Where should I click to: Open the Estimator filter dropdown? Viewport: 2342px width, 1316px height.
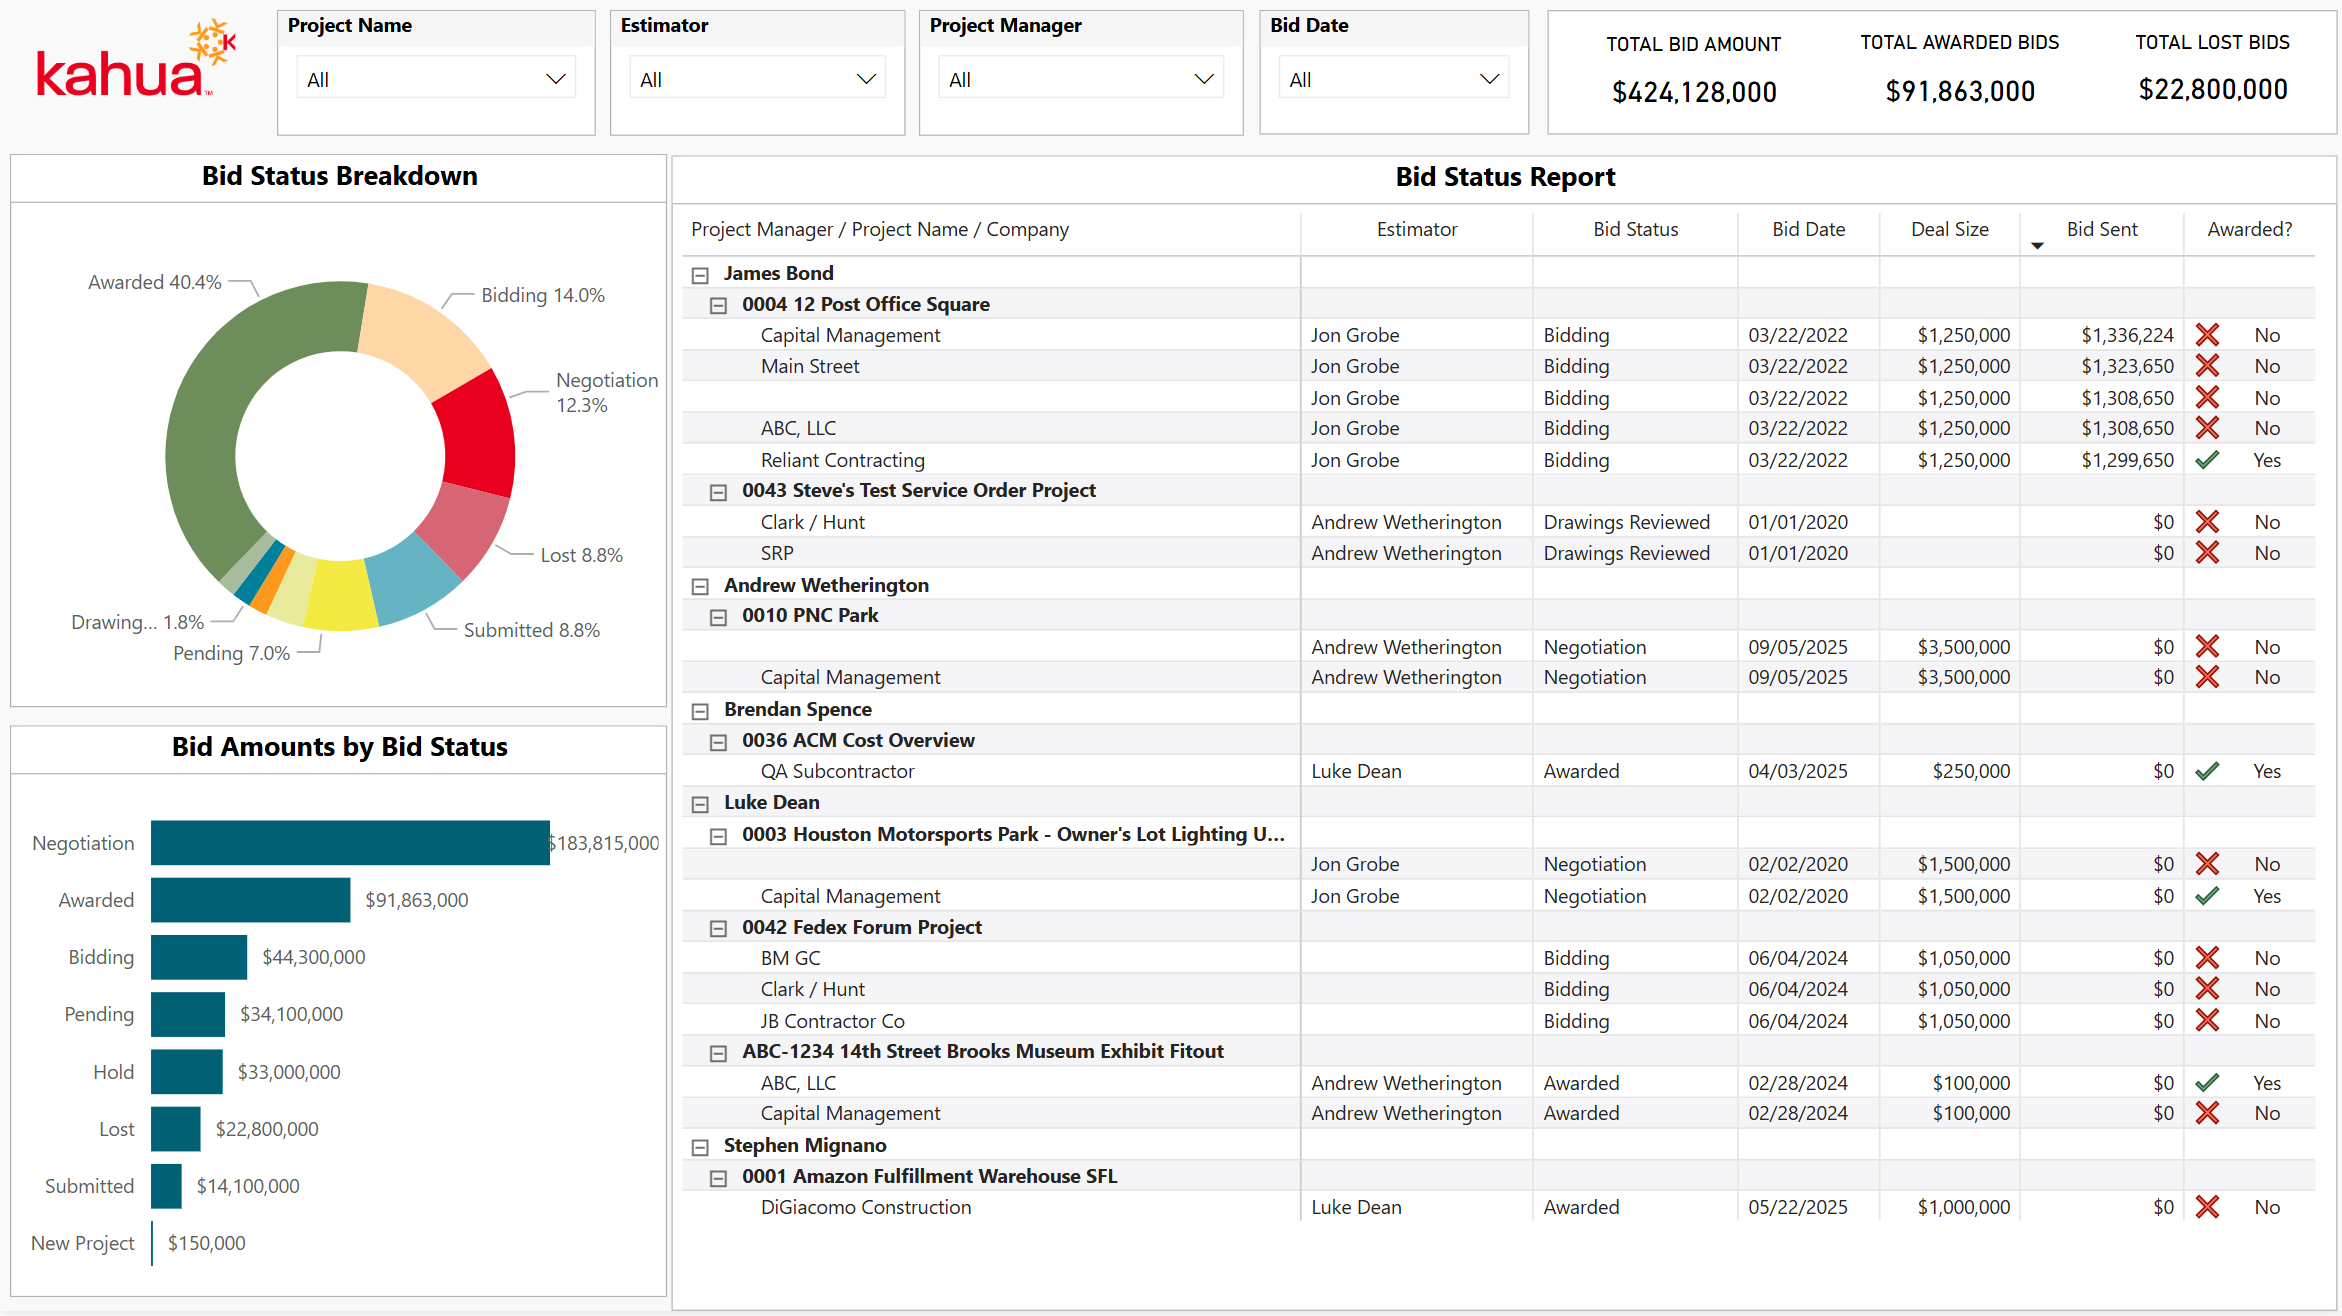tap(757, 79)
